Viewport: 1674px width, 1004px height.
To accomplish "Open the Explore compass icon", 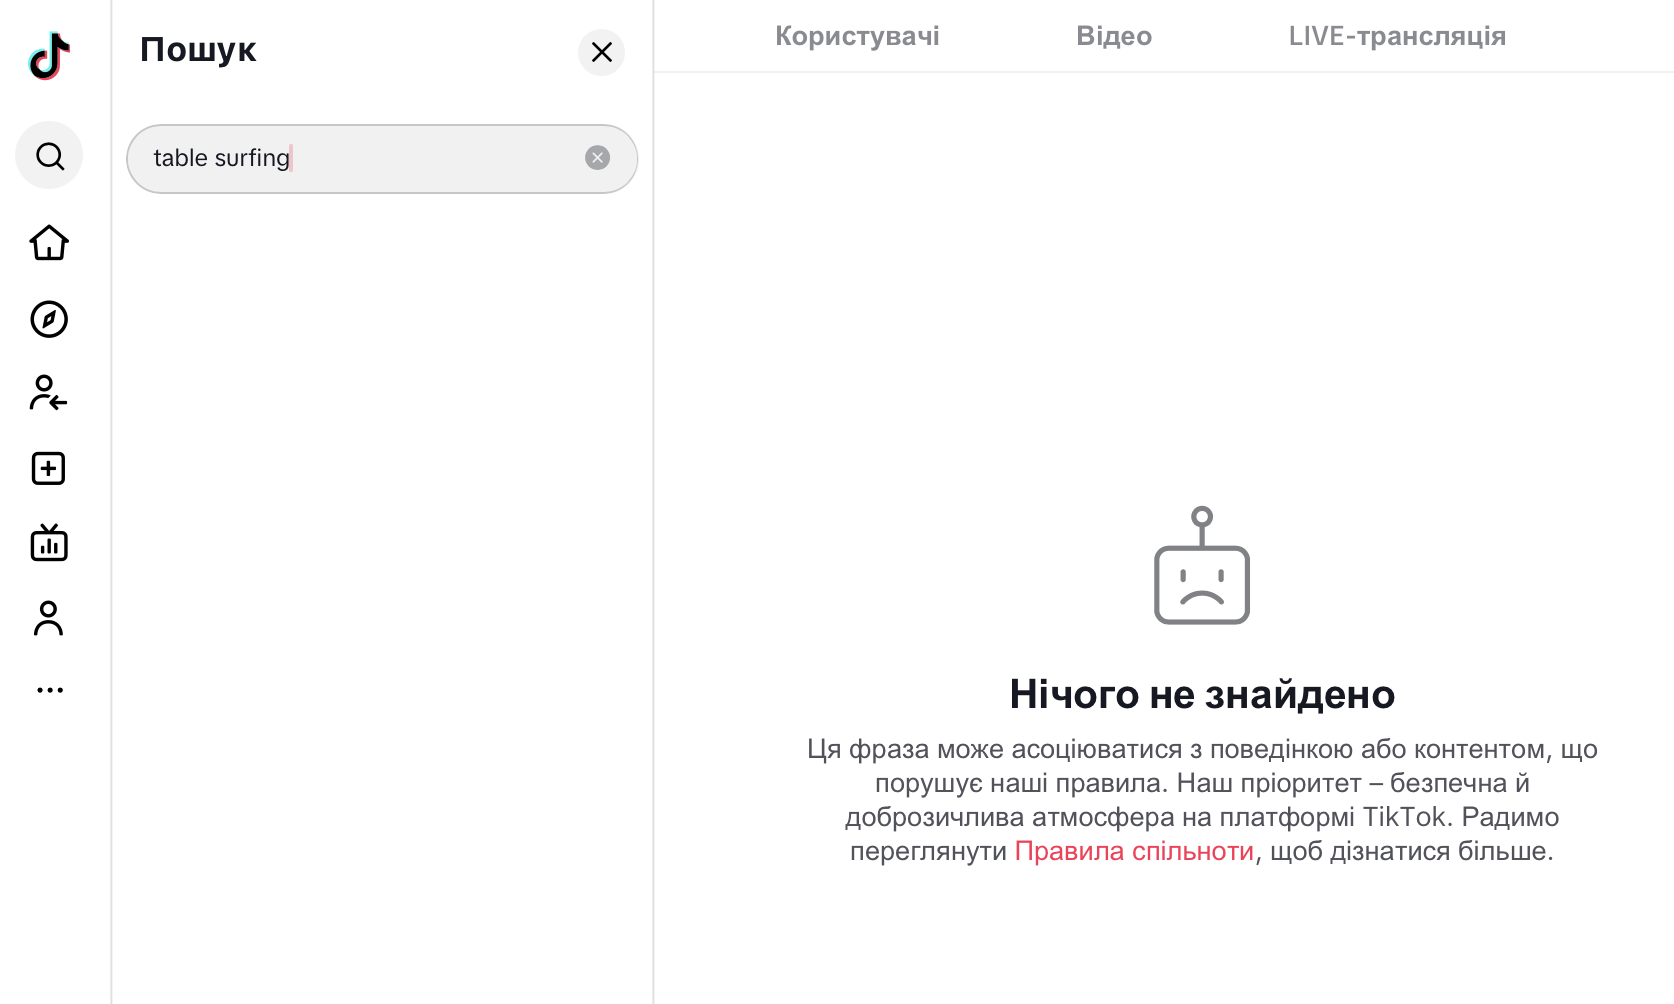I will pos(49,320).
